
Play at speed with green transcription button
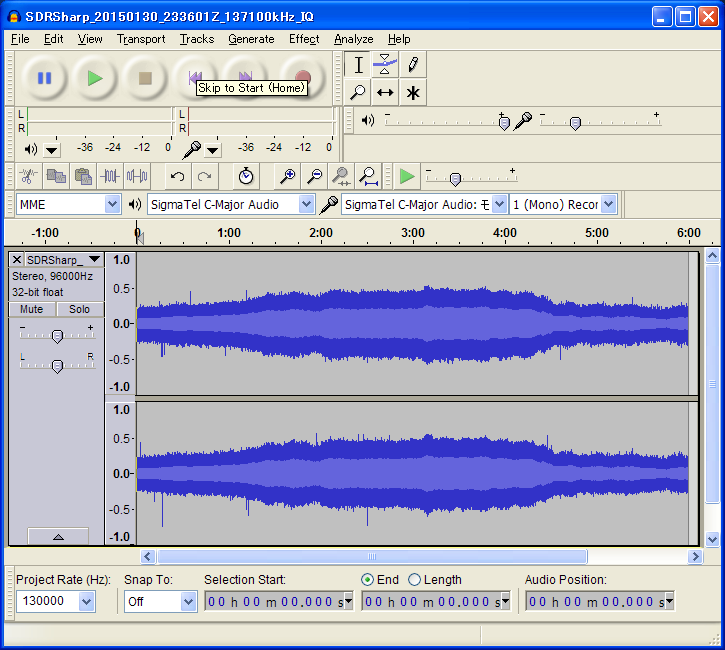tap(407, 176)
